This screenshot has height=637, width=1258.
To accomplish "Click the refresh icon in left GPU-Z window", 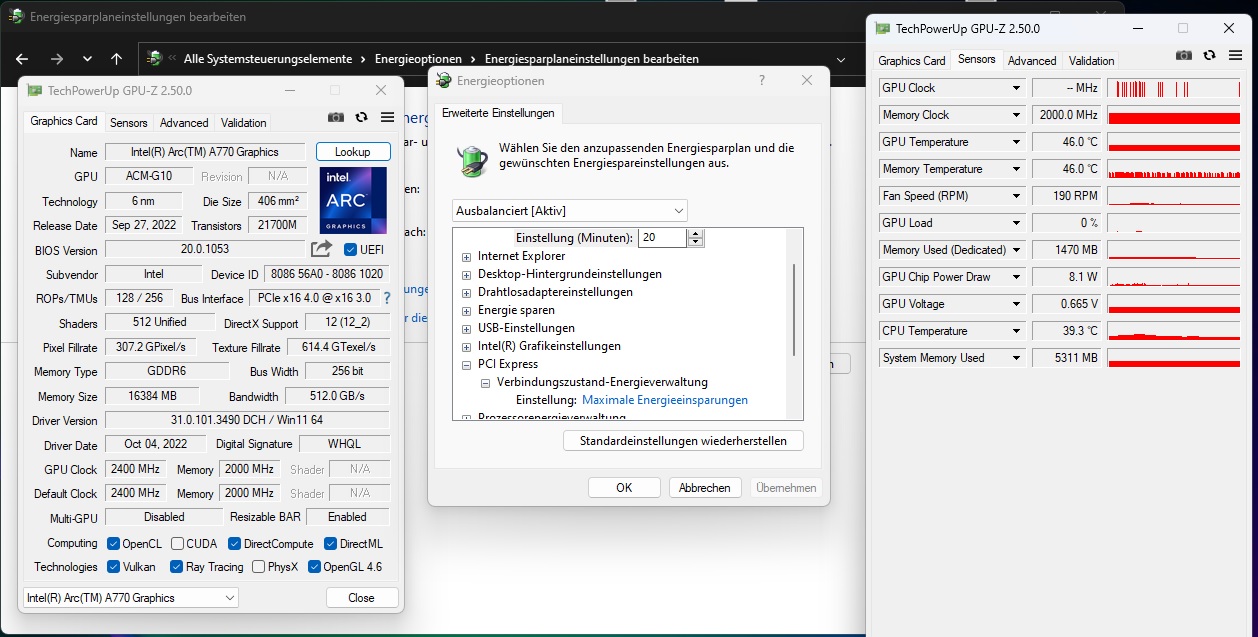I will coord(362,117).
